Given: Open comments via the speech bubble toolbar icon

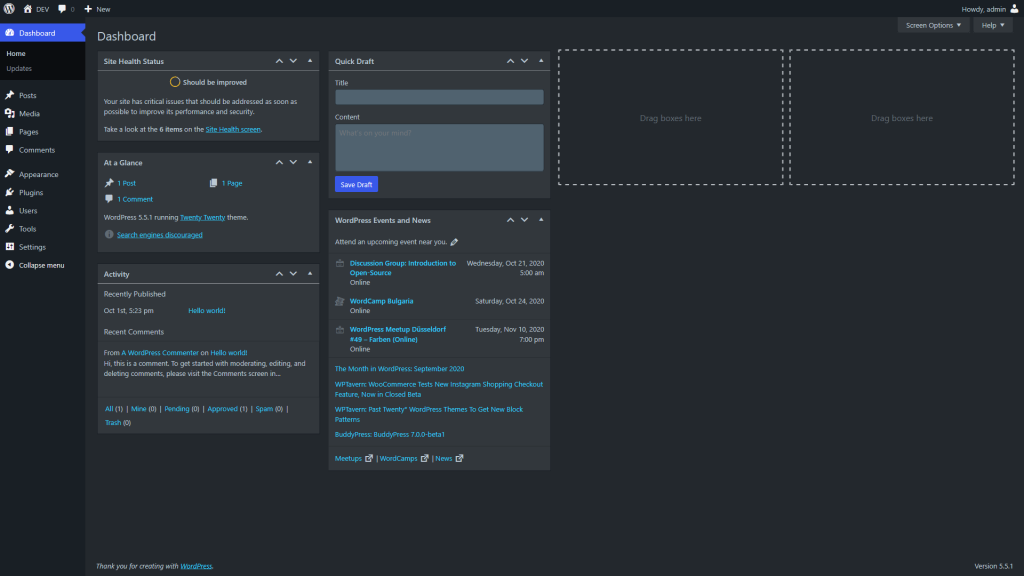Looking at the screenshot, I should (62, 9).
